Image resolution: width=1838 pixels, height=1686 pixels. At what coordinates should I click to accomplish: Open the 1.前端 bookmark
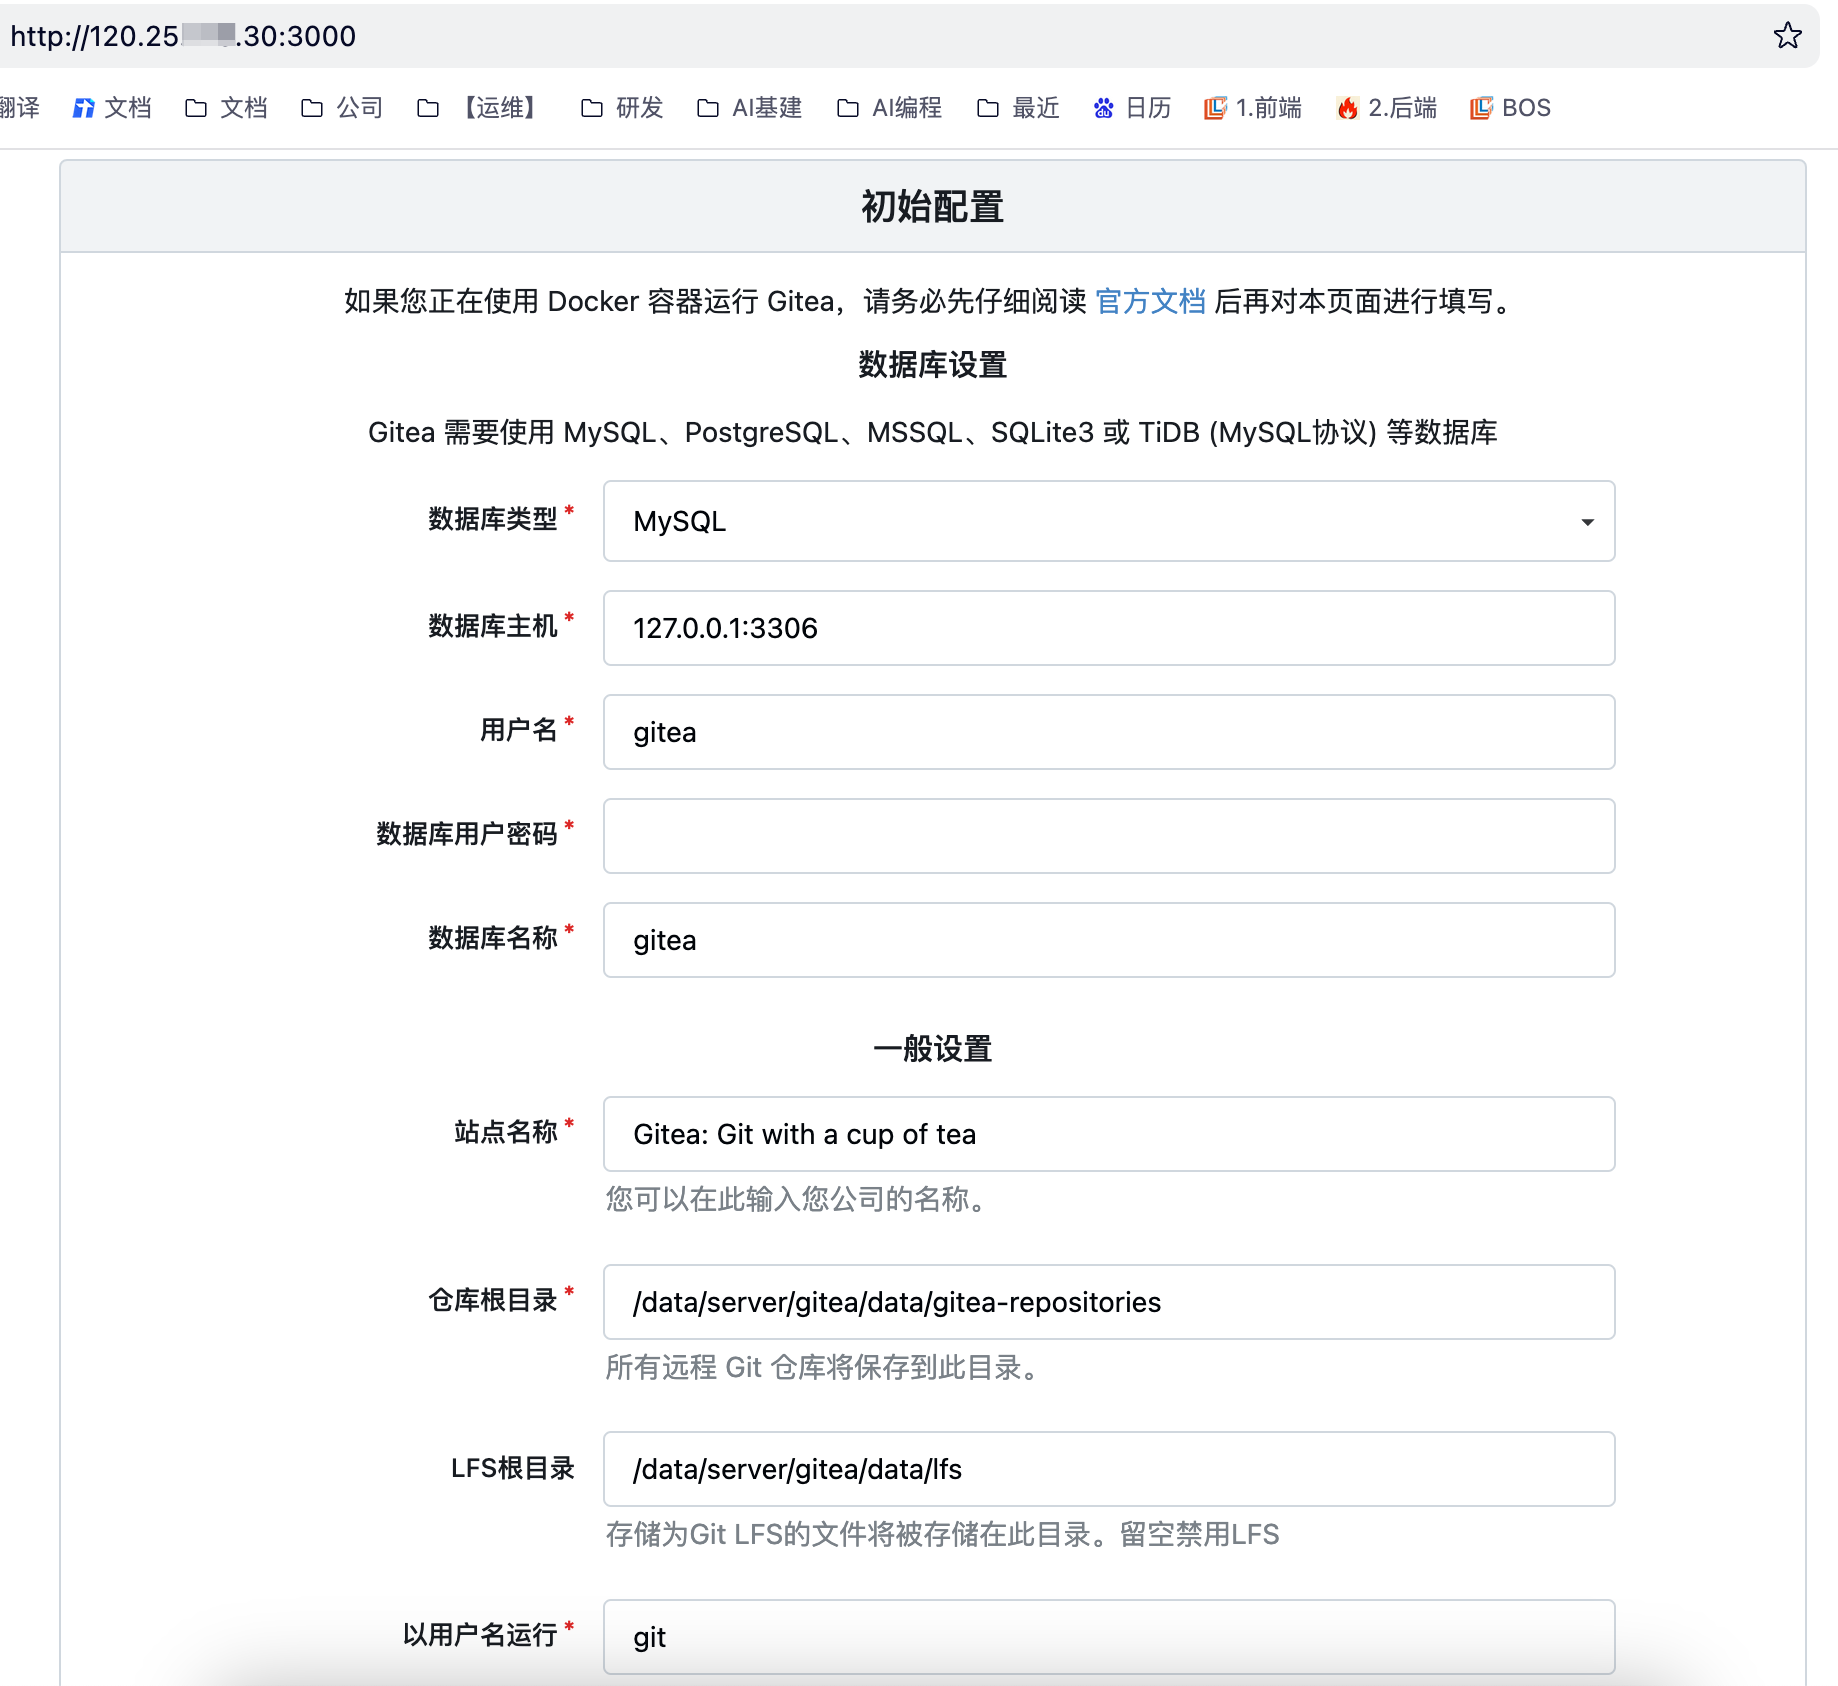tap(1253, 108)
